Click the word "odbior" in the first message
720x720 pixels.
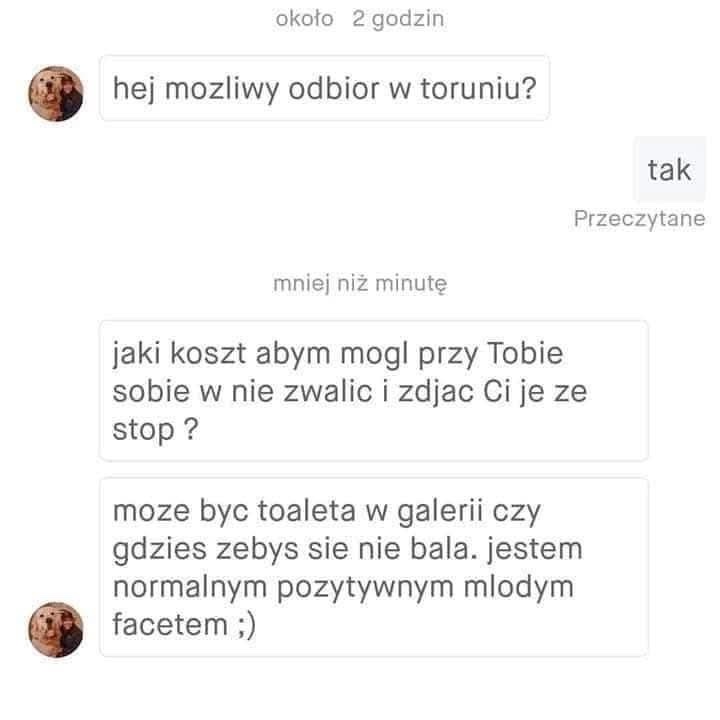[x=334, y=88]
